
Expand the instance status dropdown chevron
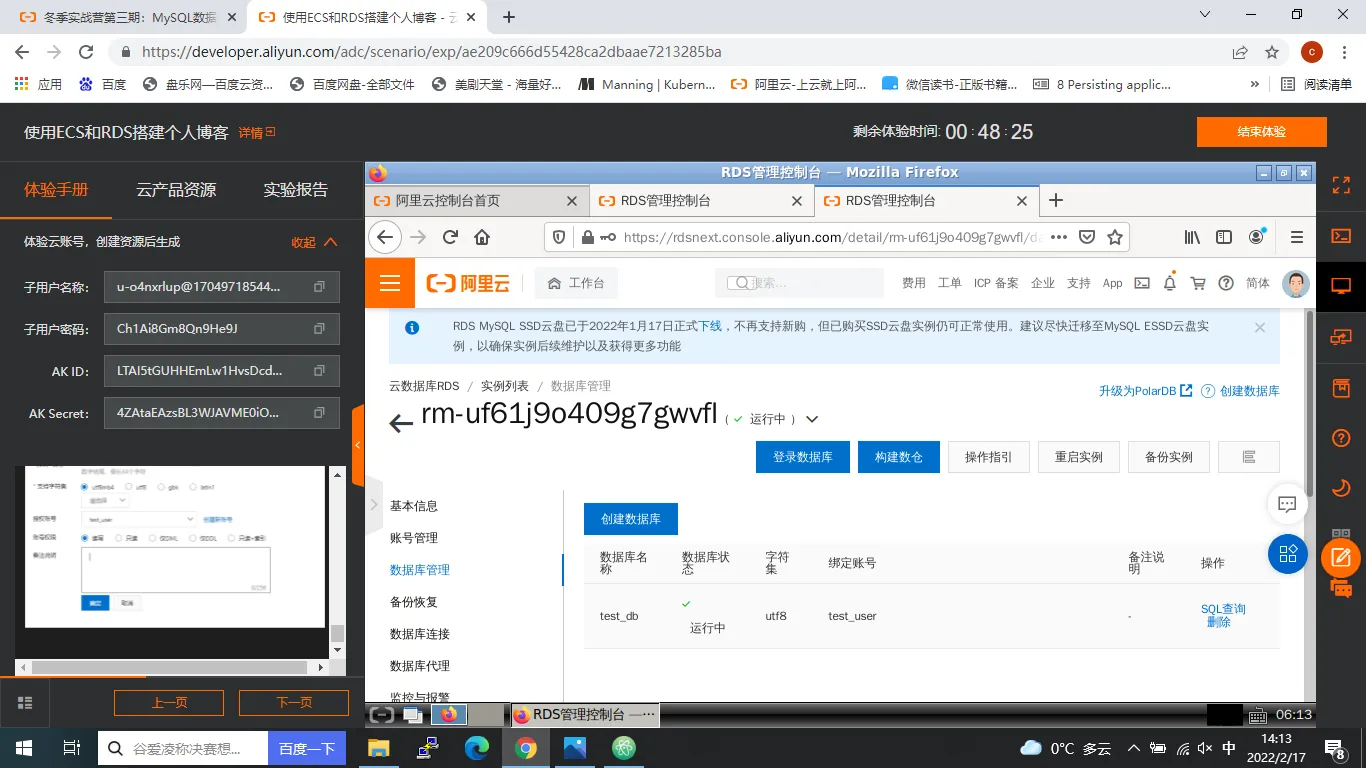click(812, 419)
